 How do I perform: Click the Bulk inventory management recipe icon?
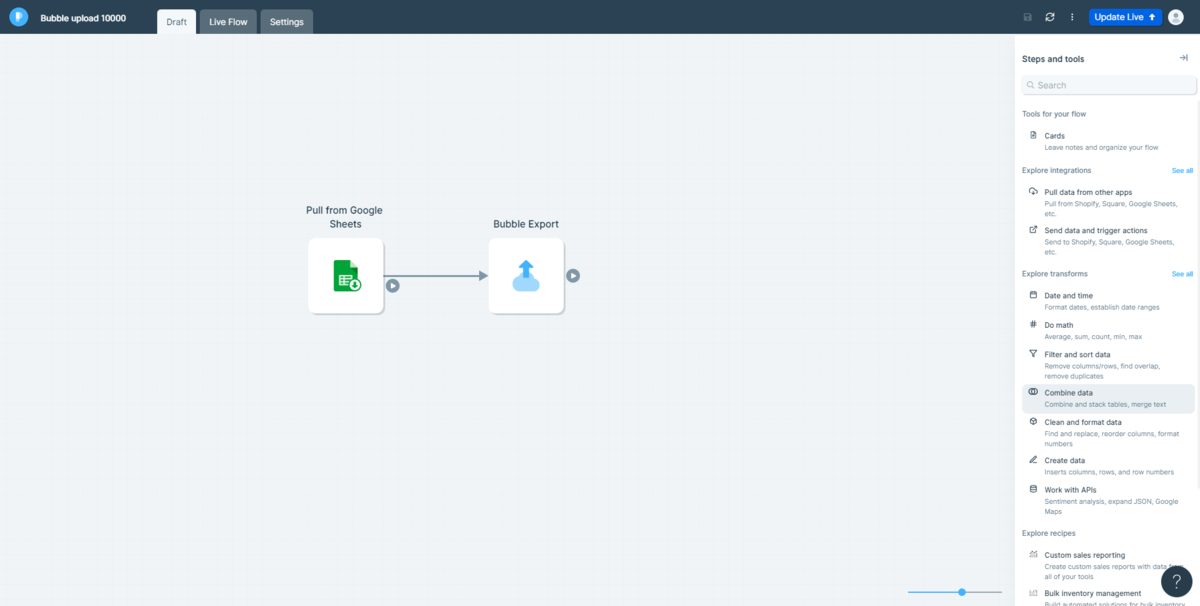(1033, 593)
